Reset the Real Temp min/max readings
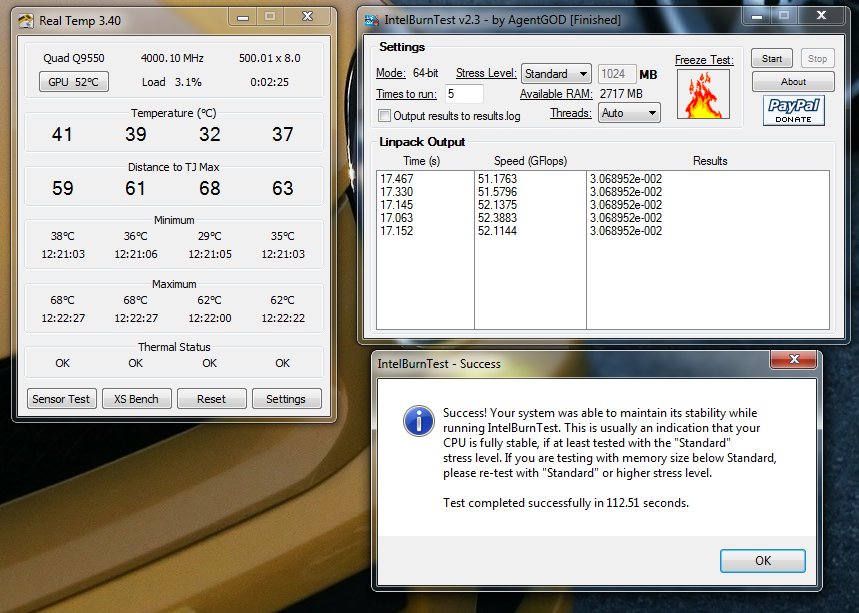 coord(211,399)
